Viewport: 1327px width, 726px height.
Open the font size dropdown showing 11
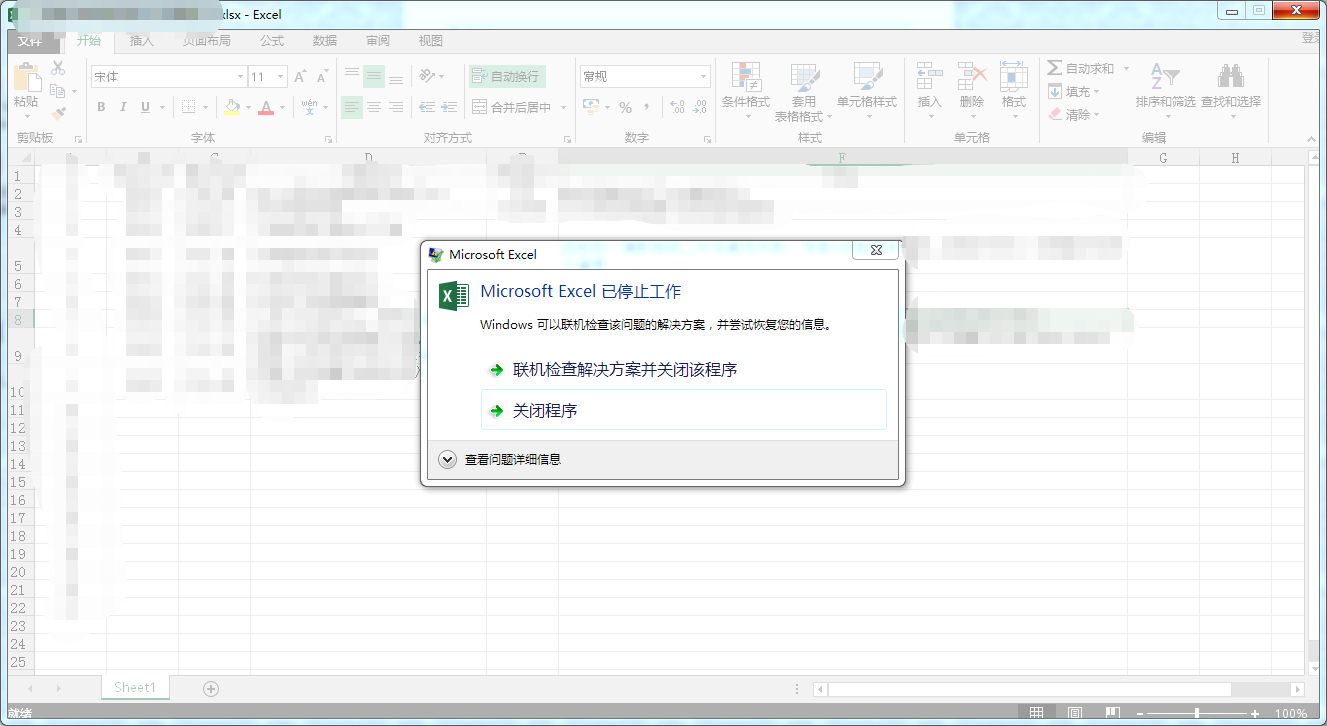(x=281, y=77)
